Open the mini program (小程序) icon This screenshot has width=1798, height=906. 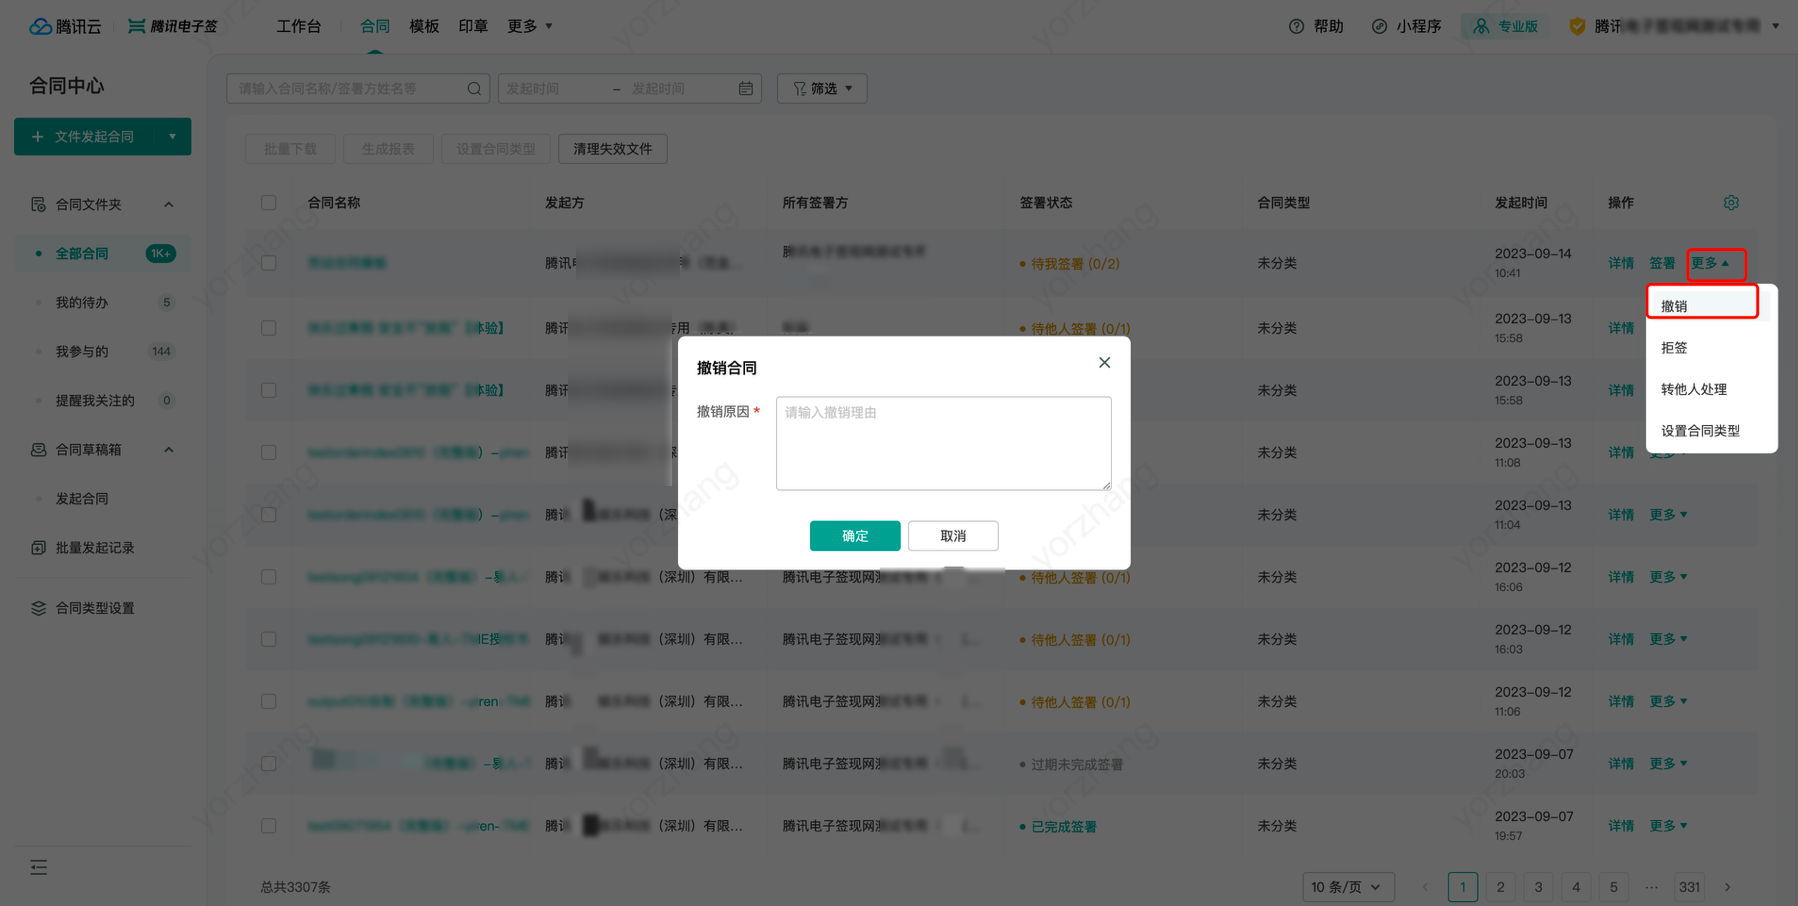coord(1379,27)
